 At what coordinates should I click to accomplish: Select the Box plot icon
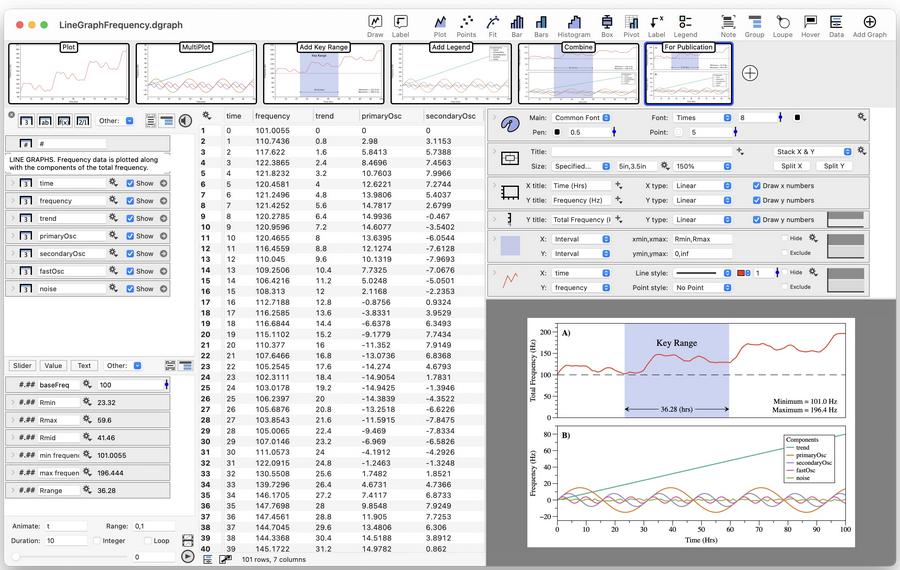pyautogui.click(x=607, y=22)
